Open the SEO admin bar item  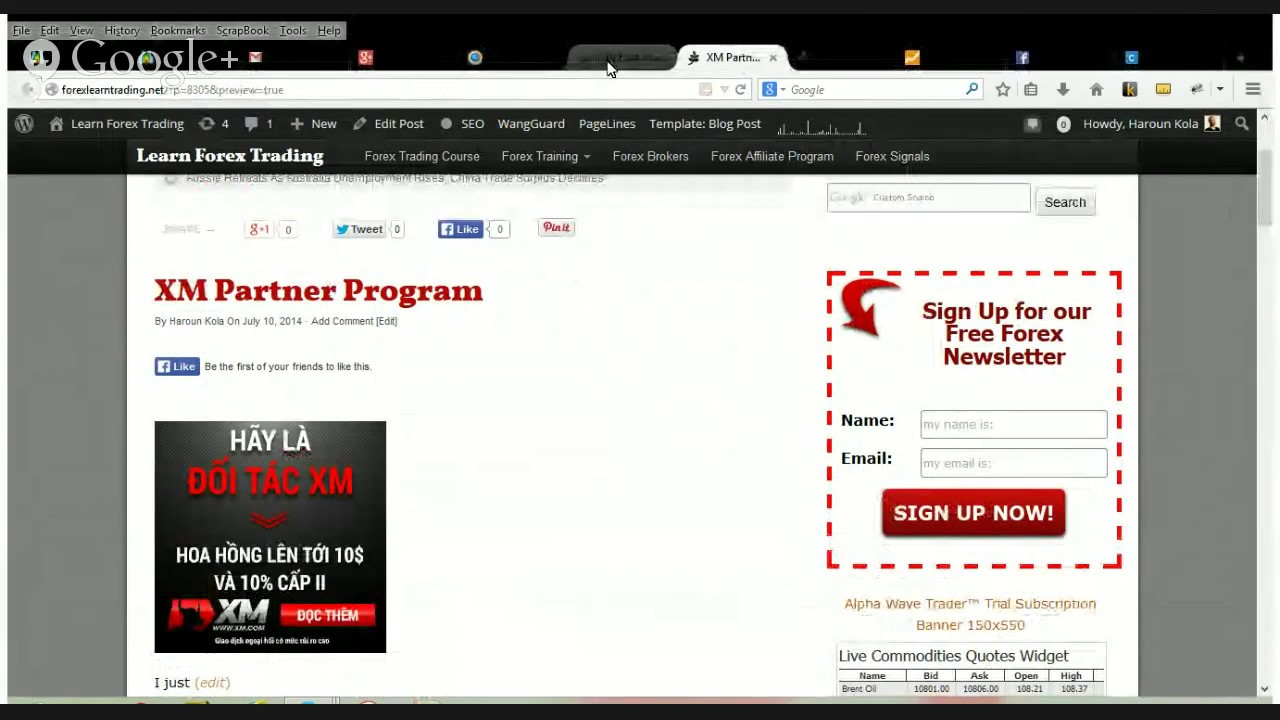pyautogui.click(x=462, y=124)
